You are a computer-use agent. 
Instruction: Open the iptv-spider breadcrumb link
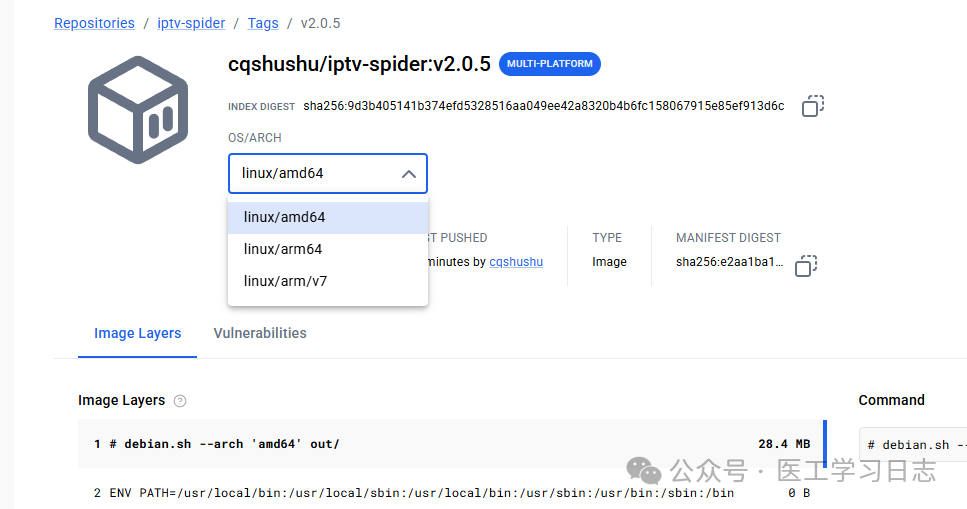[191, 23]
